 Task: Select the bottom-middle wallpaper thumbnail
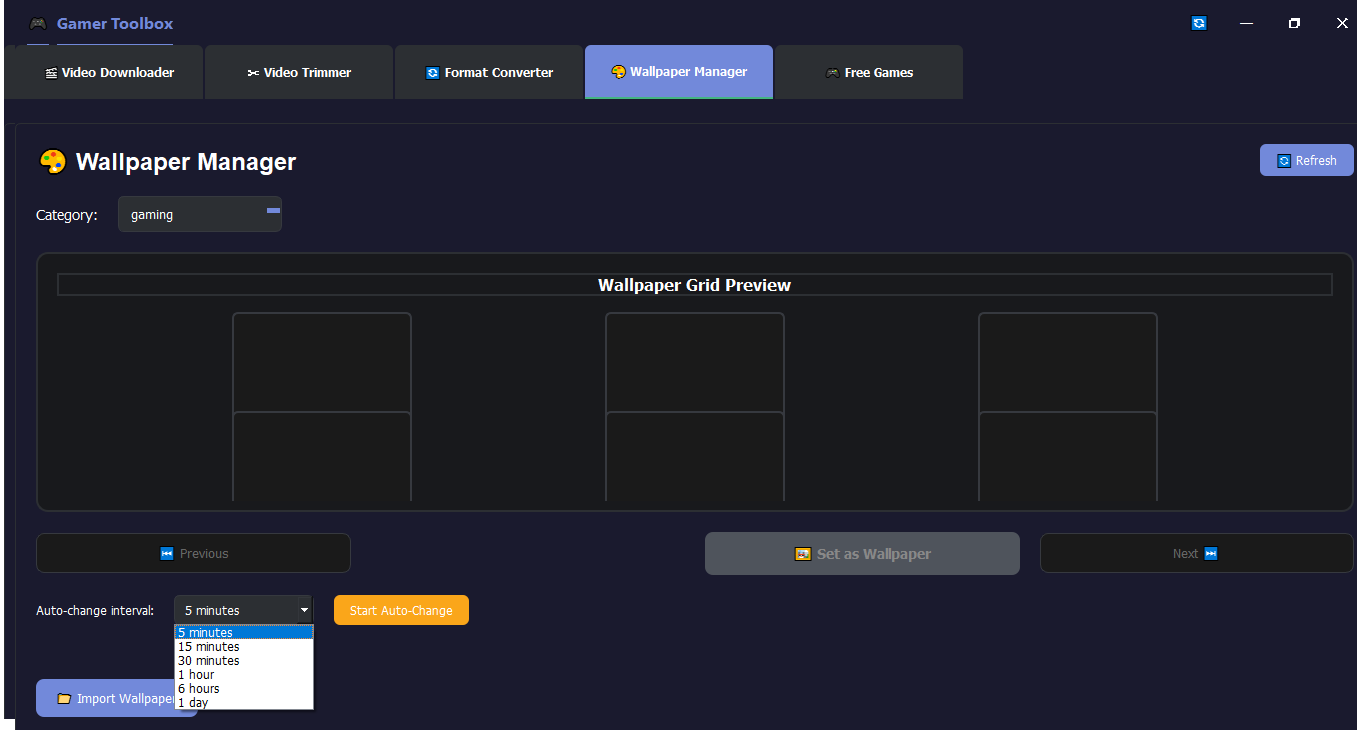[695, 456]
